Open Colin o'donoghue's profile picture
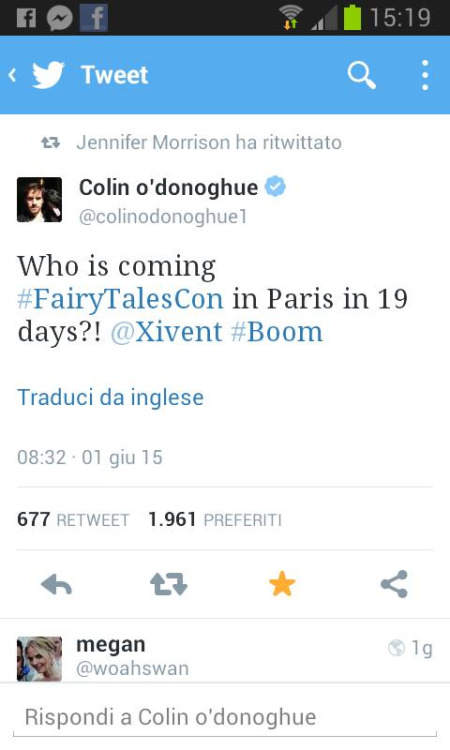This screenshot has height=750, width=450. coord(39,199)
